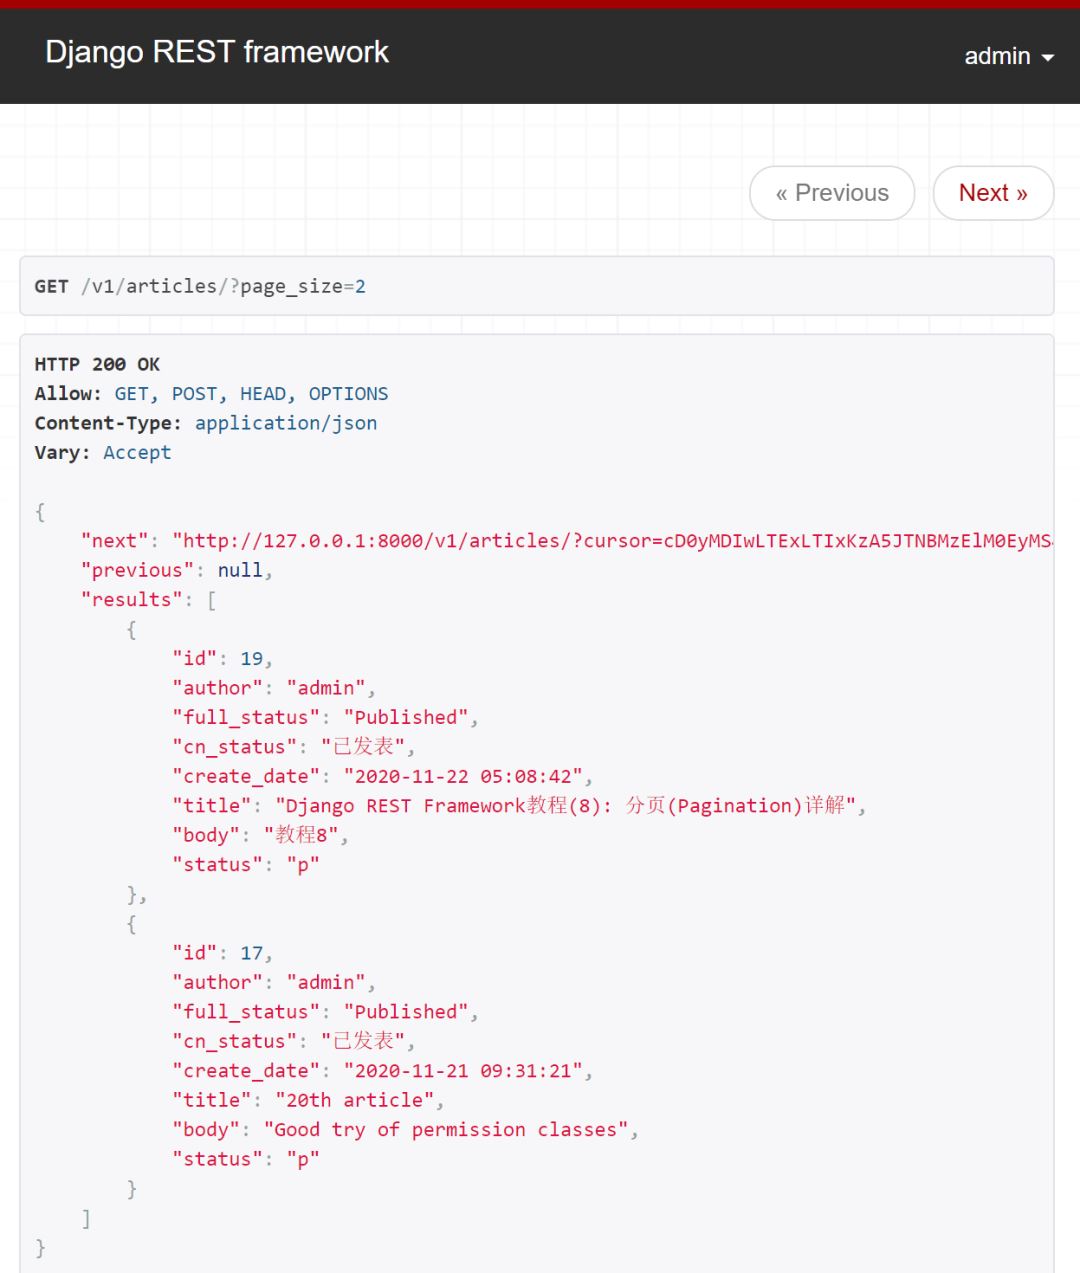Expand the caret next to admin username

(x=1046, y=57)
